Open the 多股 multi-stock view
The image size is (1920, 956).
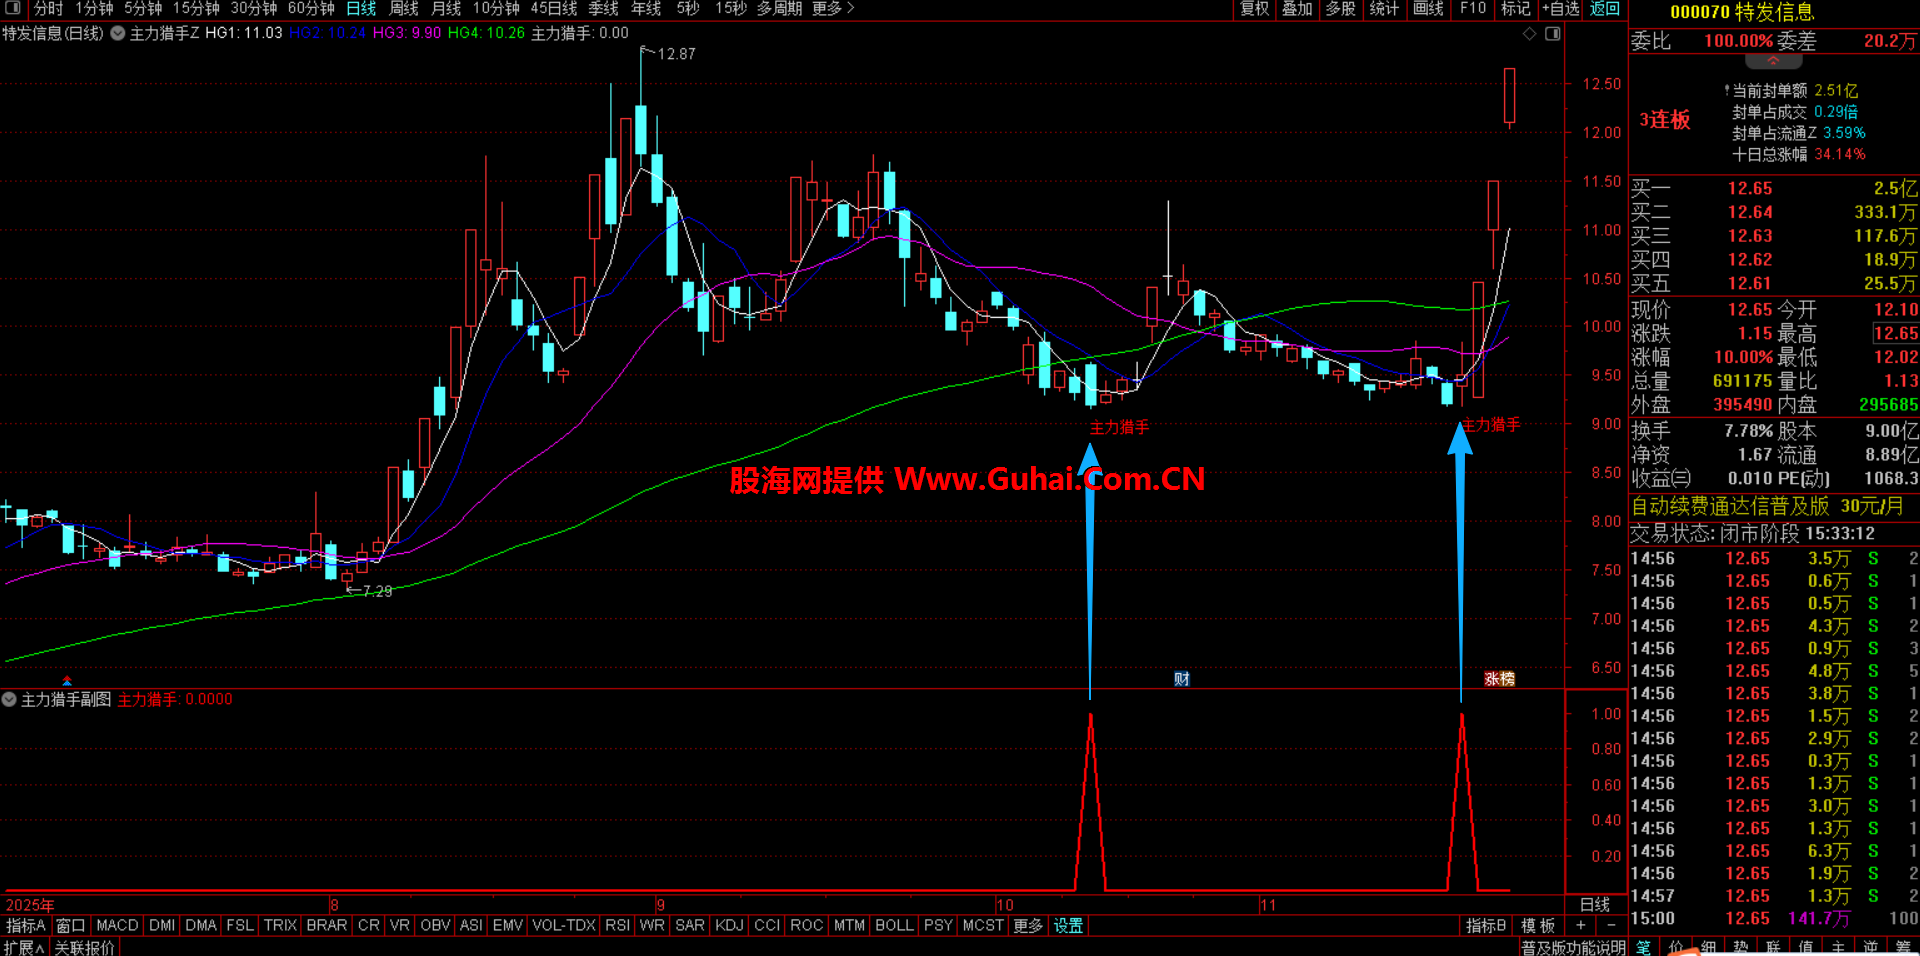(x=1340, y=8)
